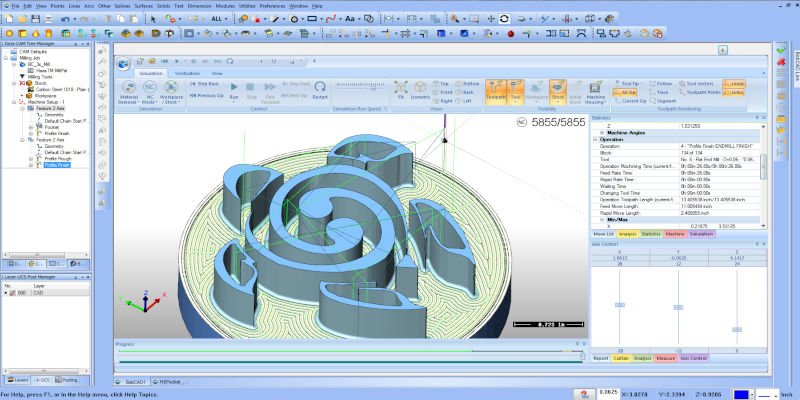The width and height of the screenshot is (800, 400).
Task: Run the simulation with the Run button
Action: (234, 90)
